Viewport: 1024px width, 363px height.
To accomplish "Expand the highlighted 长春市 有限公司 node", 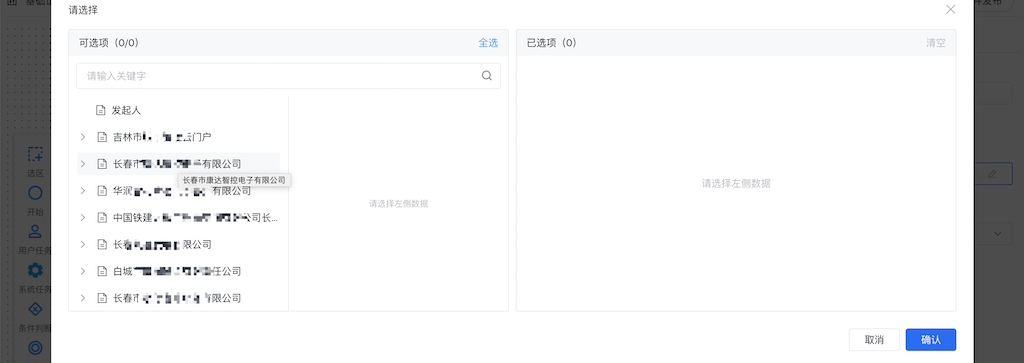I will (x=83, y=164).
